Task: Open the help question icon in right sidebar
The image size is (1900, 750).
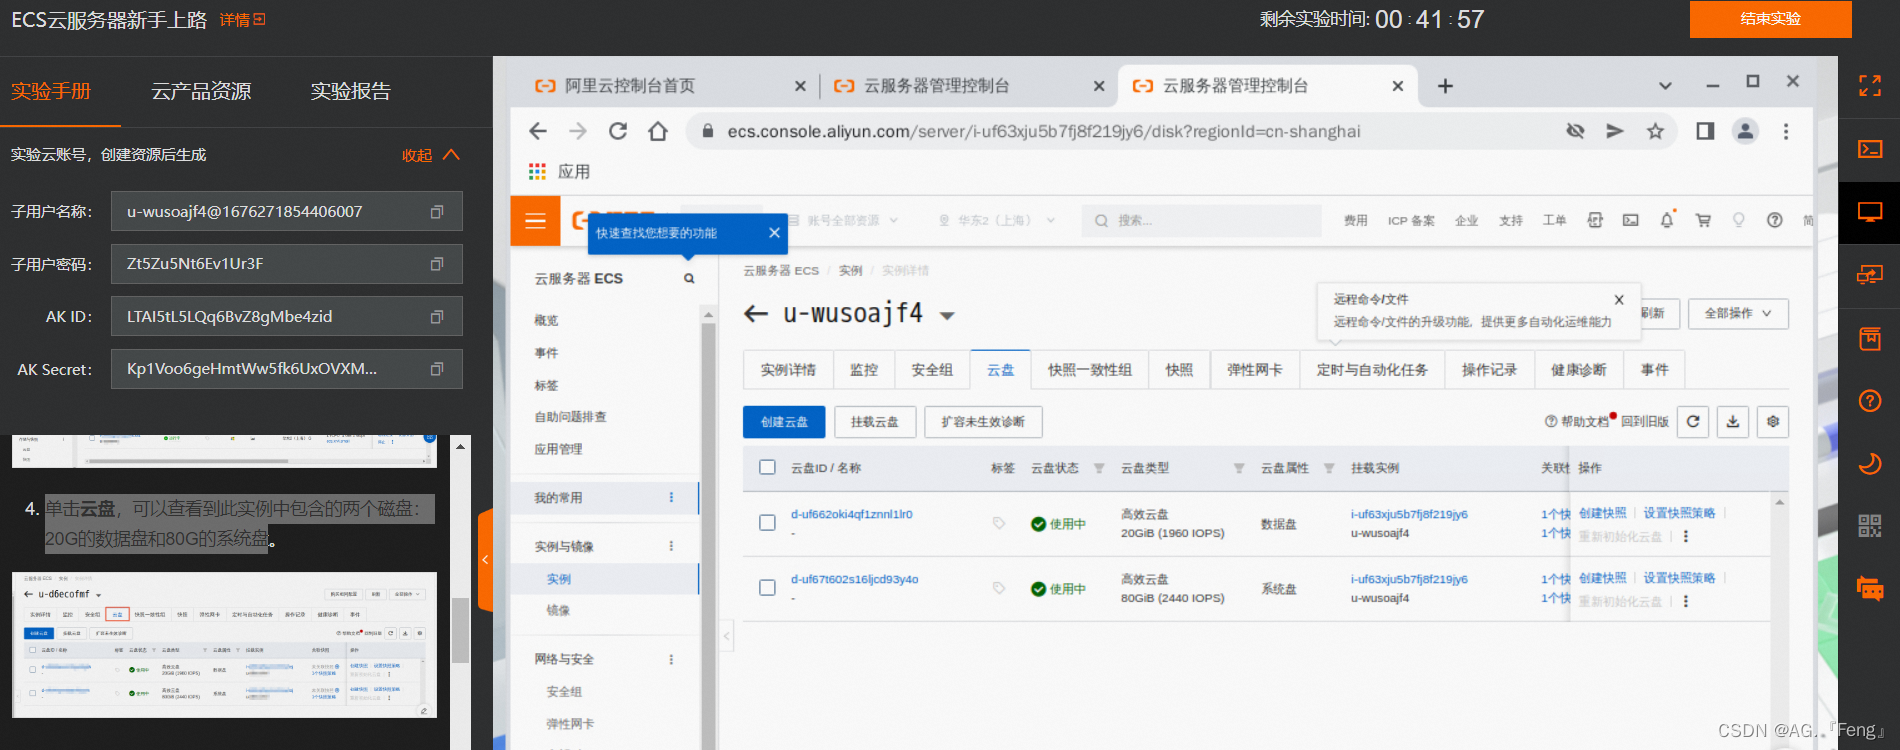Action: [x=1869, y=401]
